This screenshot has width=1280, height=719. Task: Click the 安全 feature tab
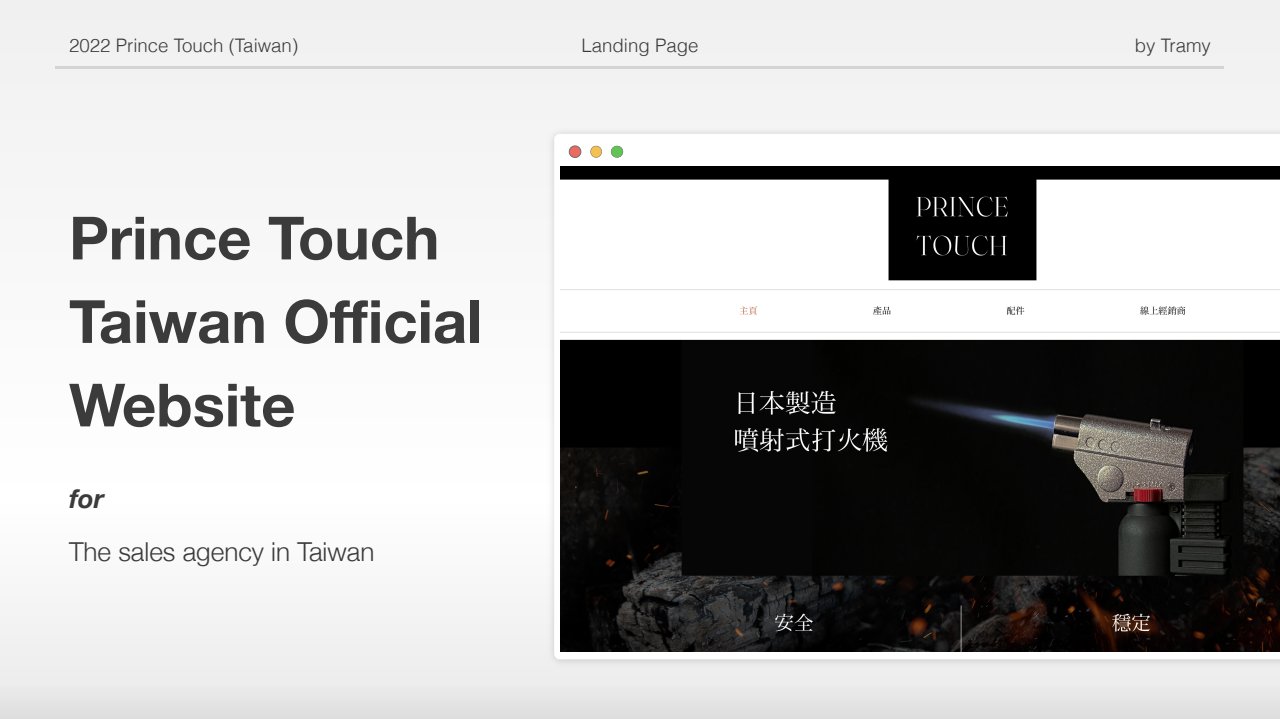pos(794,623)
